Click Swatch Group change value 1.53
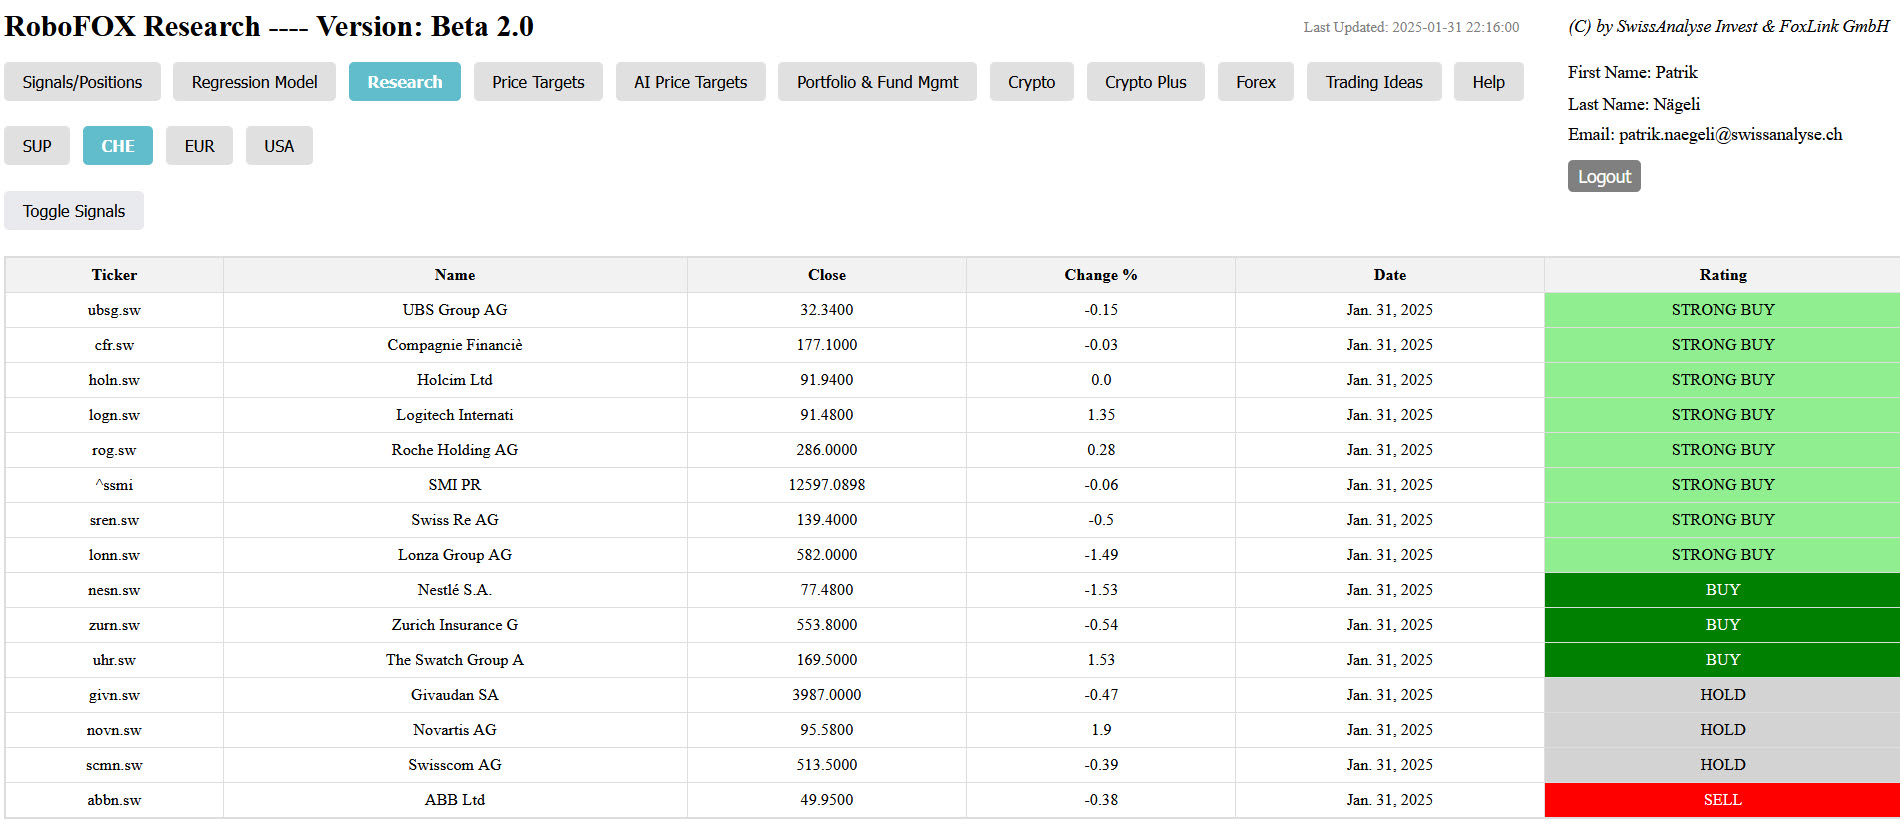1900x824 pixels. tap(1101, 660)
